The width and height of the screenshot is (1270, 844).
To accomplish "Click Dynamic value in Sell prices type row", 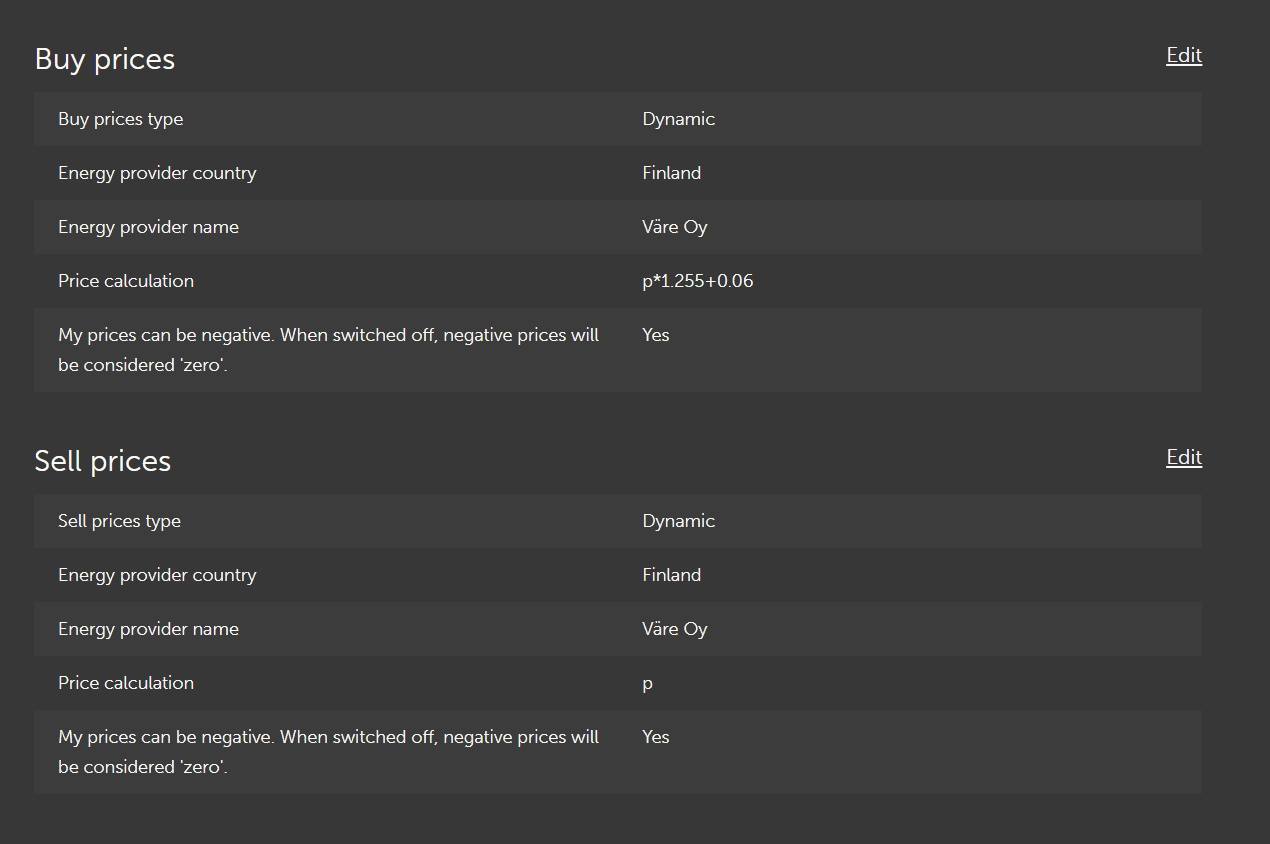I will [679, 521].
